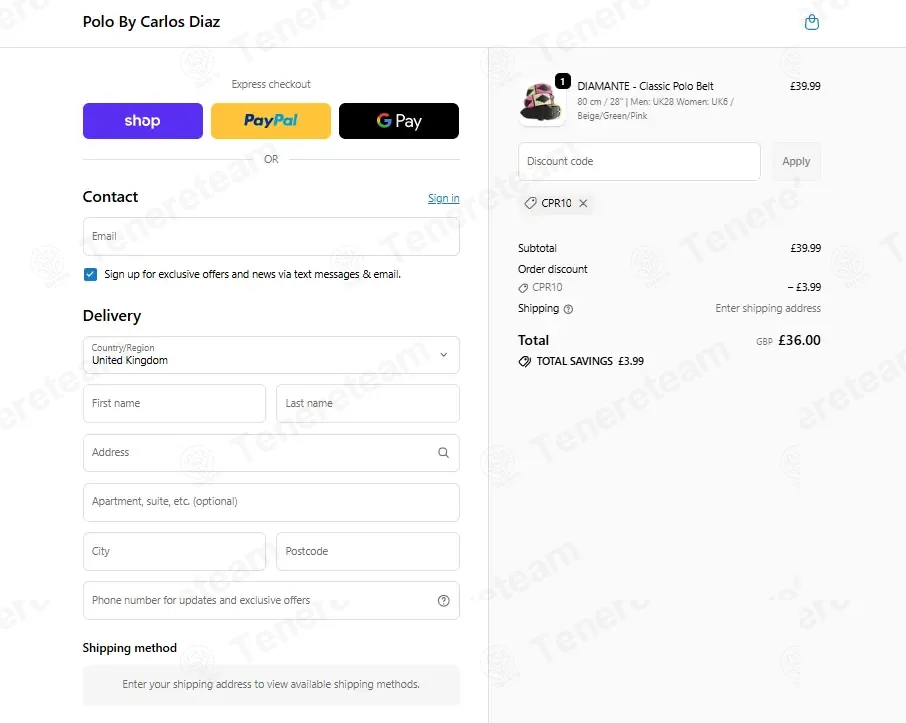Expand the Country/Region dropdown
This screenshot has height=723, width=906.
271,355
